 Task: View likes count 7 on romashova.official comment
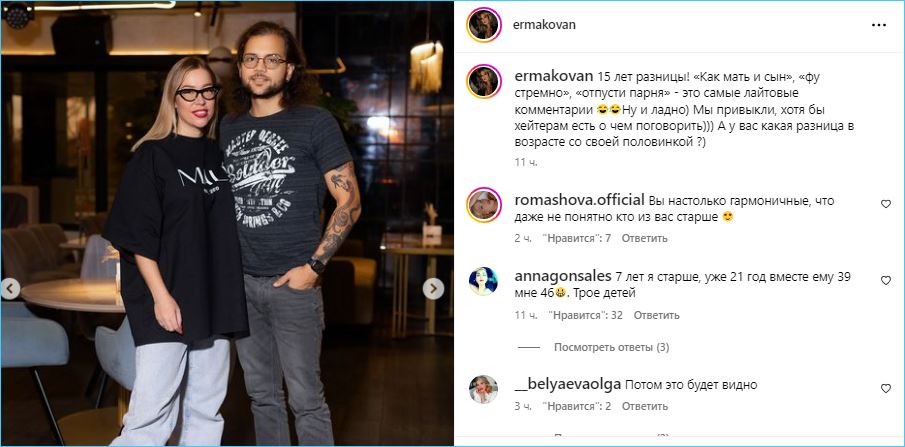[577, 238]
